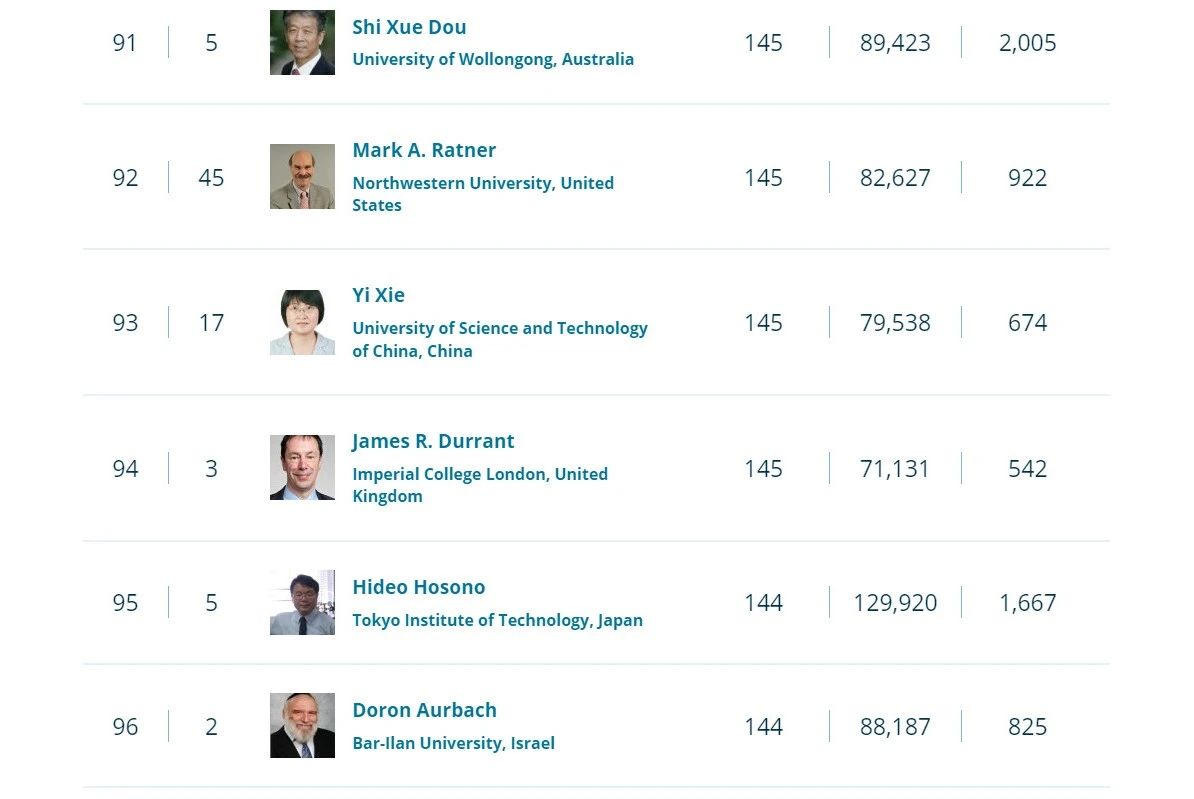
Task: Click James R. Durrant's profile photo
Action: 302,468
